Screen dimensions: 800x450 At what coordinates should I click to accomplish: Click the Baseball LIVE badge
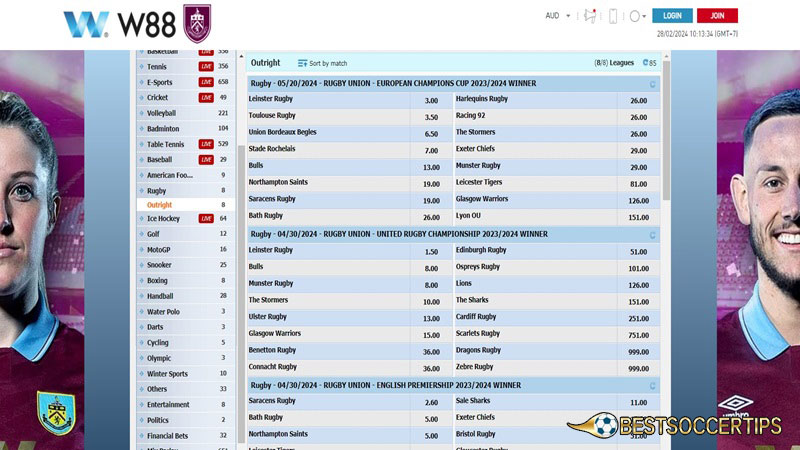[206, 160]
